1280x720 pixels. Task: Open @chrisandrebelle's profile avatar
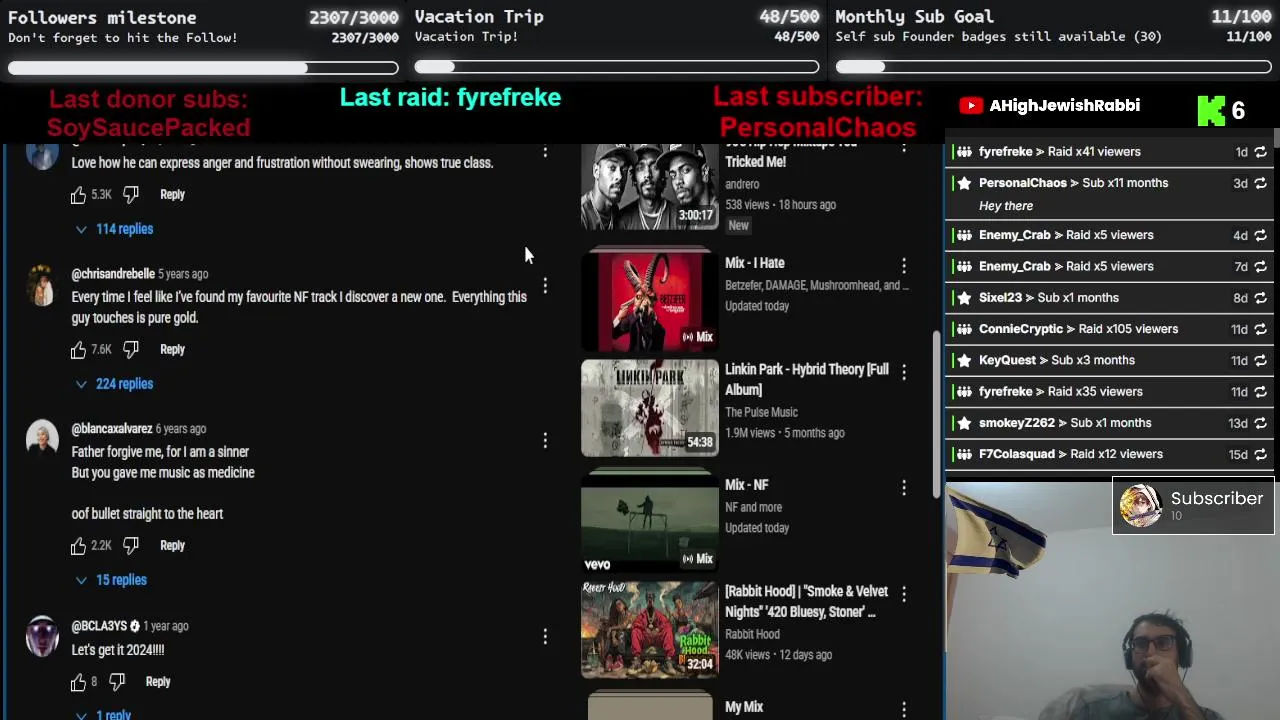coord(42,285)
